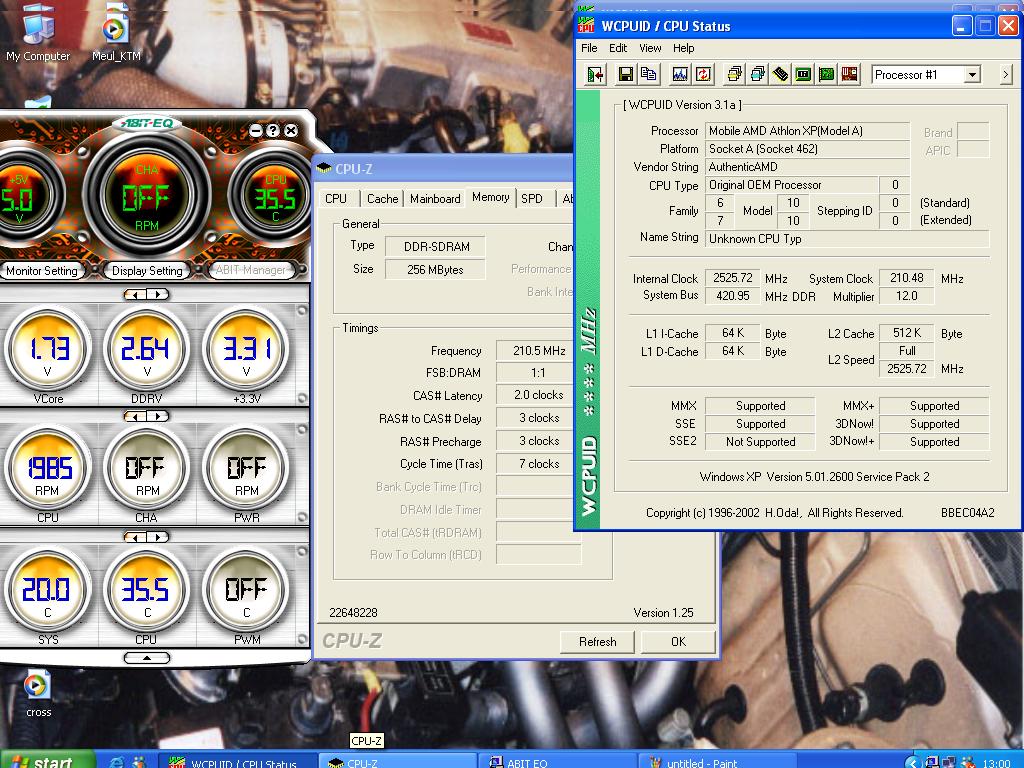Click the DDRV 2.64 V gauge

tap(146, 349)
